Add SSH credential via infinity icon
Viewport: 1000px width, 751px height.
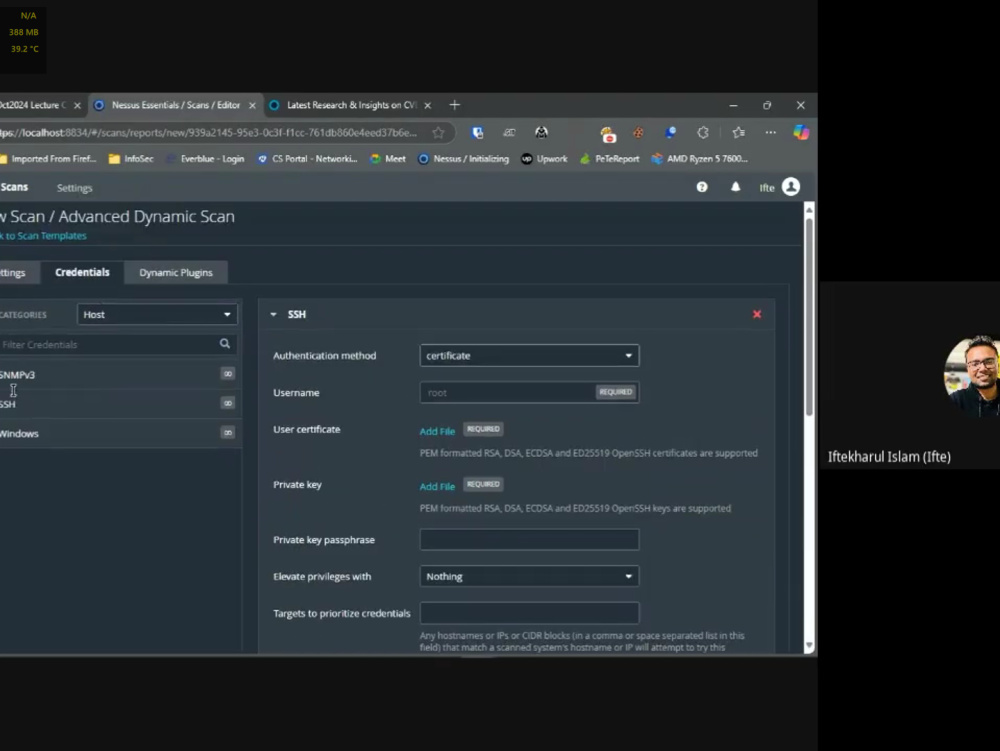coord(228,403)
